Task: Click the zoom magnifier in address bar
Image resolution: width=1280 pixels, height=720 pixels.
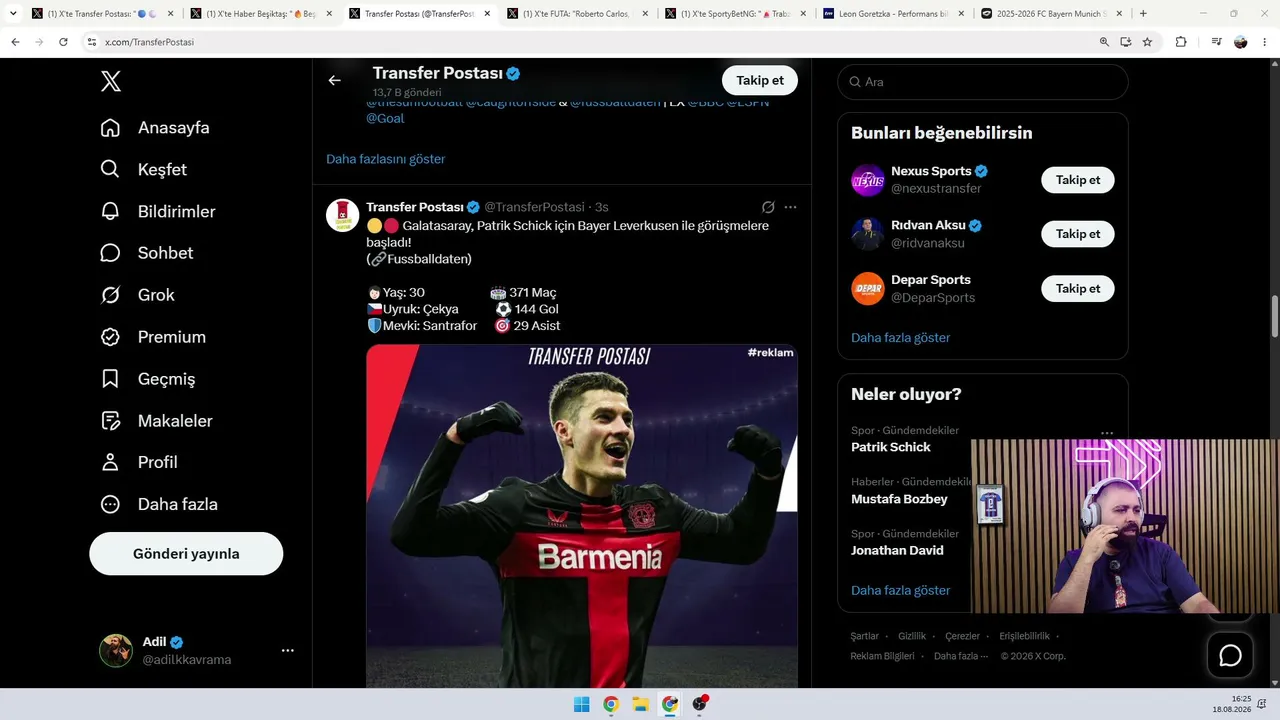Action: 1104,42
